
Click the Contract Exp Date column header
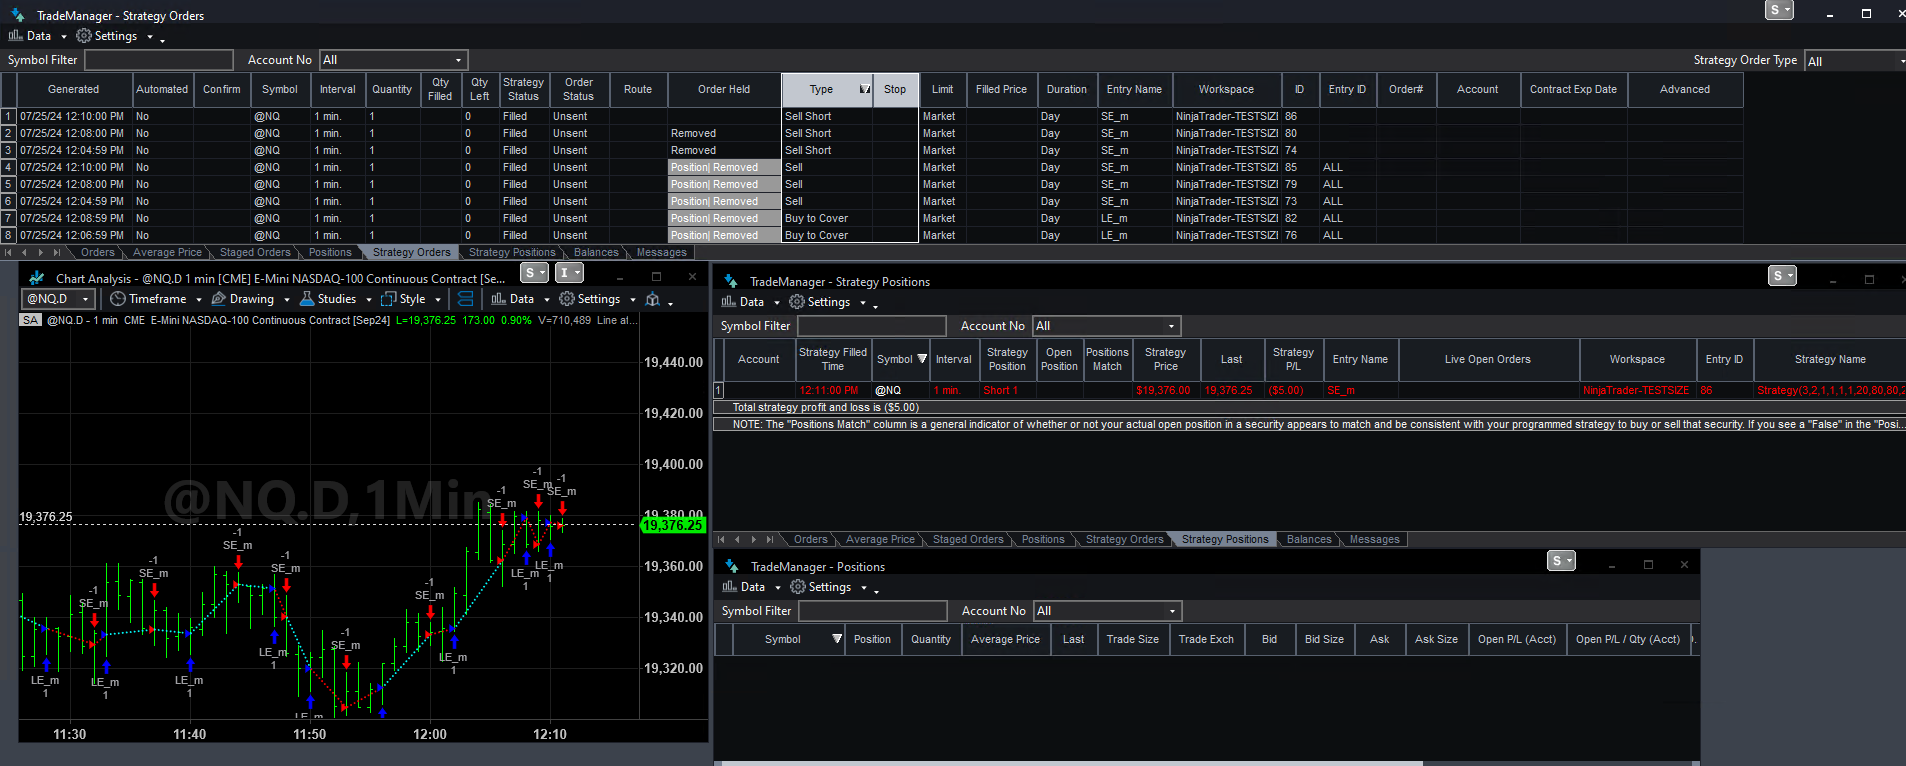1573,90
